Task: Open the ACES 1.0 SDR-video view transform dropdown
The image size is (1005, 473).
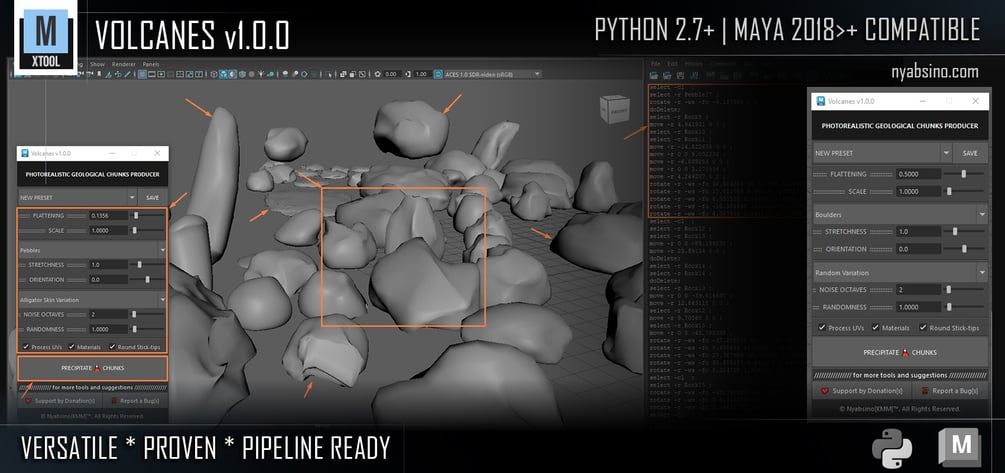Action: pyautogui.click(x=494, y=74)
